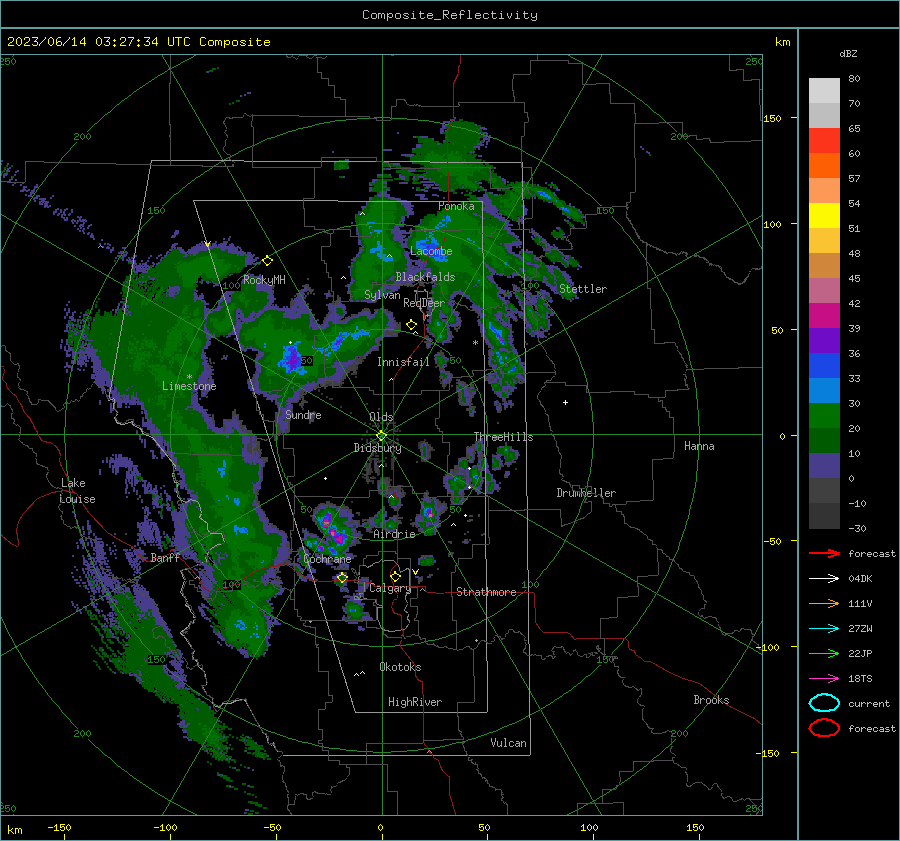Click the Innisfail town label

pos(403,362)
